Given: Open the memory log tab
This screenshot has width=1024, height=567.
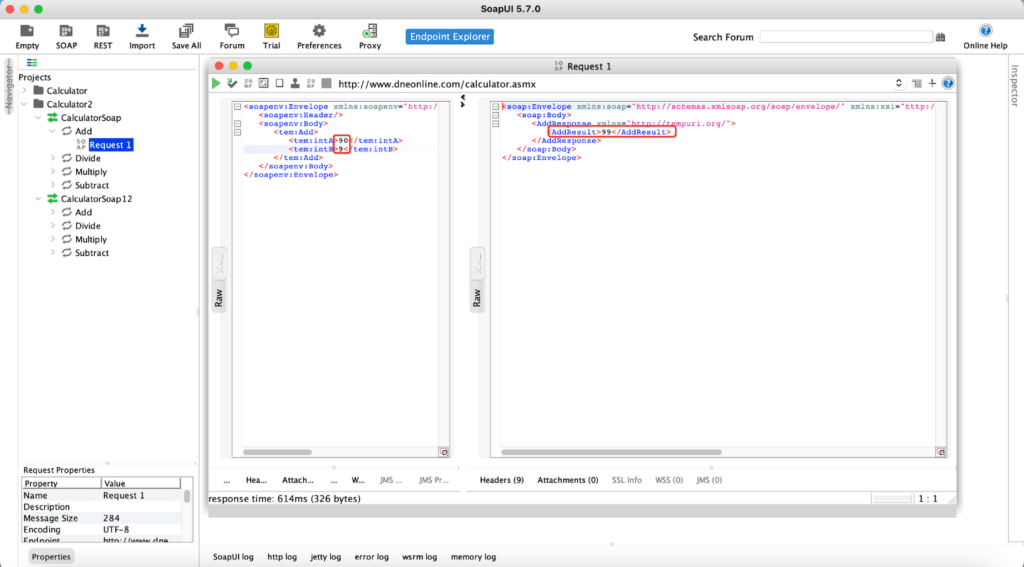Looking at the screenshot, I should coord(473,557).
